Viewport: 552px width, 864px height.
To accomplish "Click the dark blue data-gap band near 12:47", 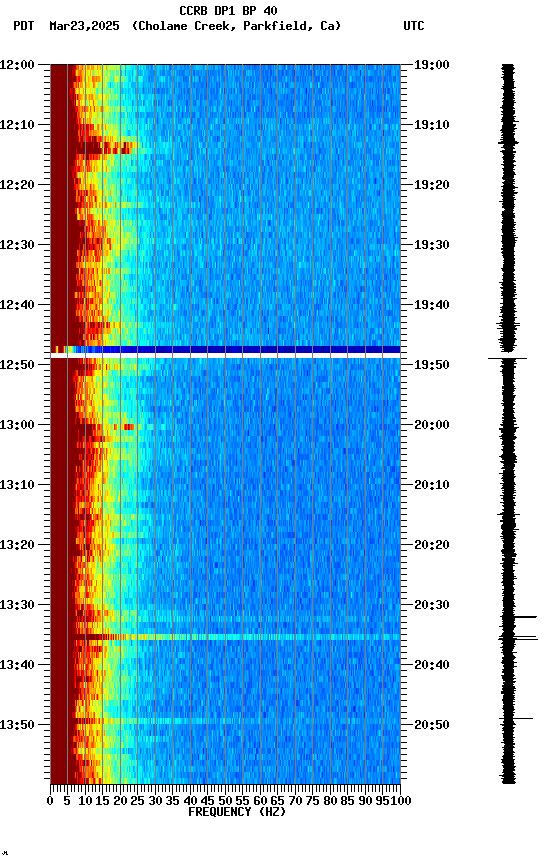I will click(225, 349).
